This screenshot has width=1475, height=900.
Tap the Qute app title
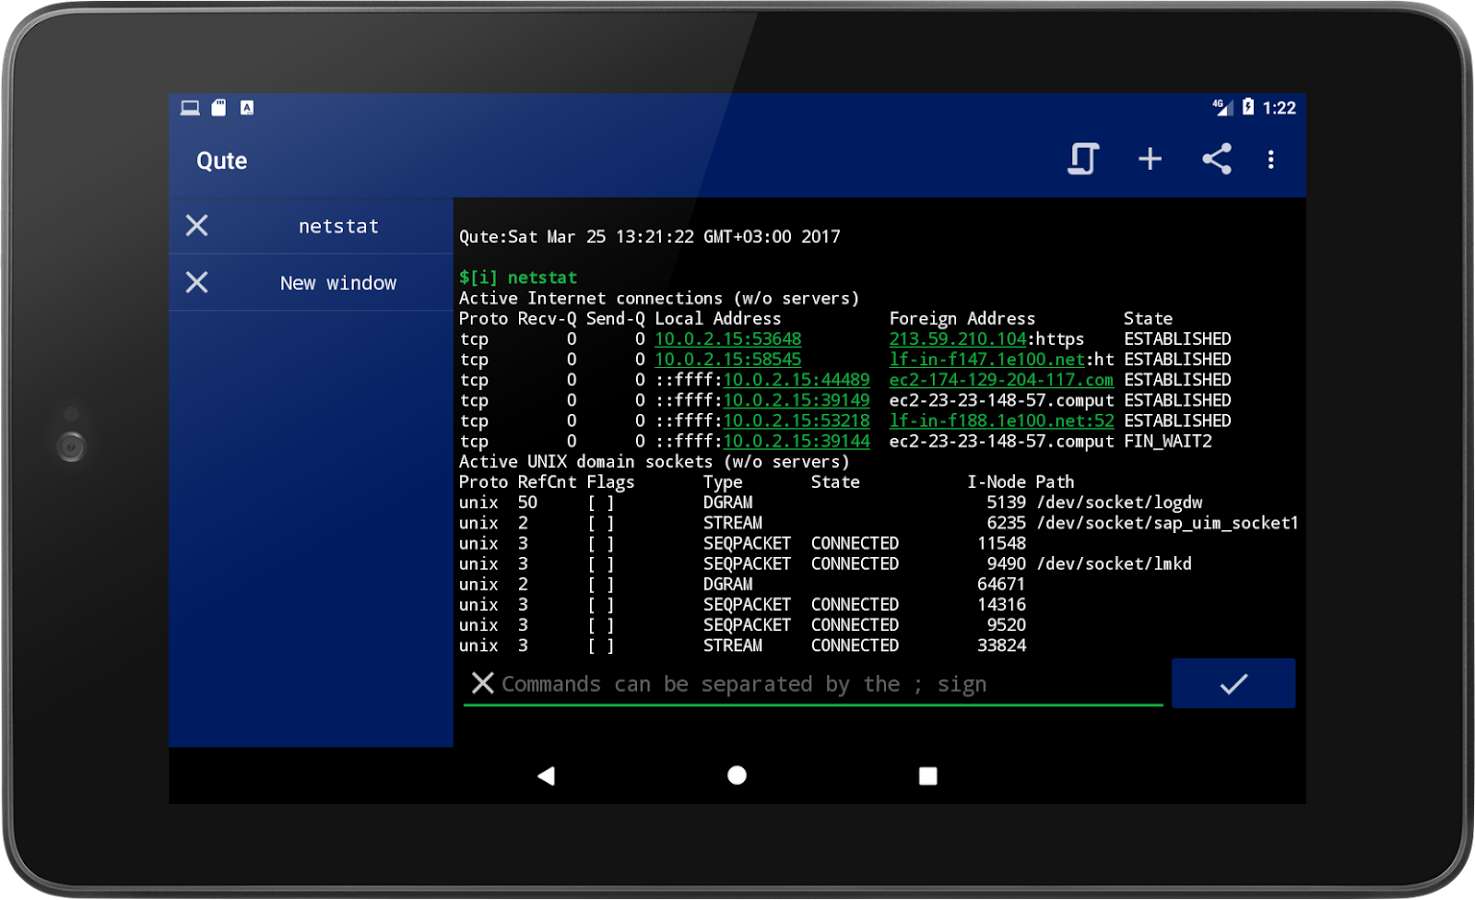coord(222,161)
